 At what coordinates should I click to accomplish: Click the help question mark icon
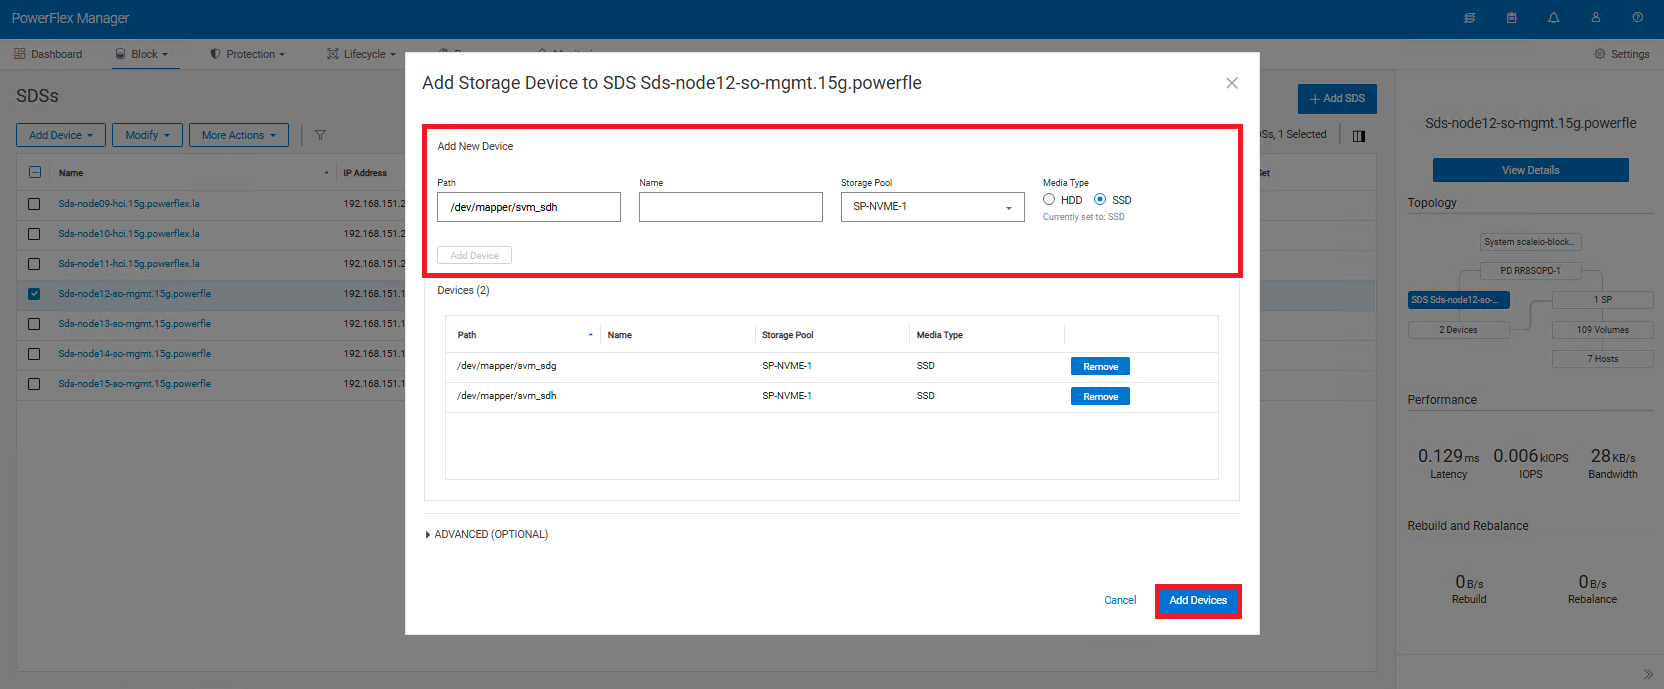1637,18
